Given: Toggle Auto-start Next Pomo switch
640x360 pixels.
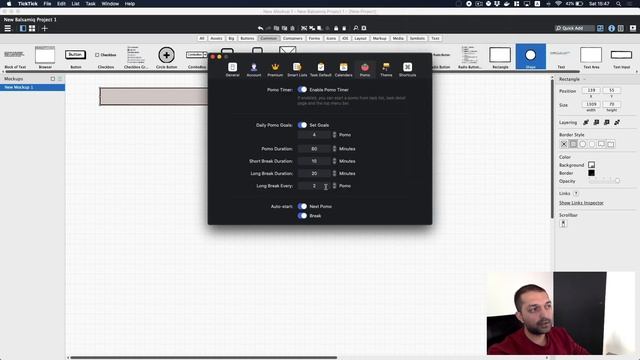Looking at the screenshot, I should [x=302, y=206].
